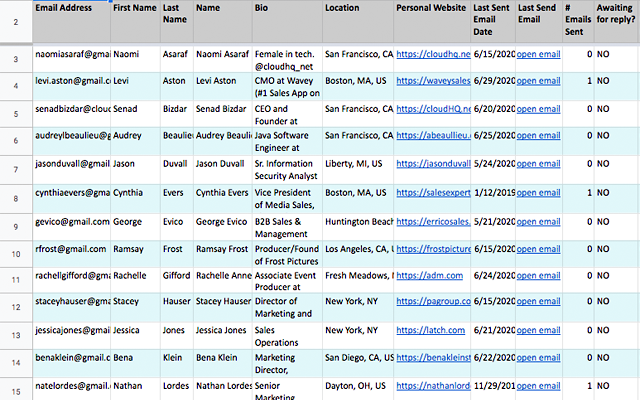Select the CMO at Wavey bio cell

tap(287, 87)
